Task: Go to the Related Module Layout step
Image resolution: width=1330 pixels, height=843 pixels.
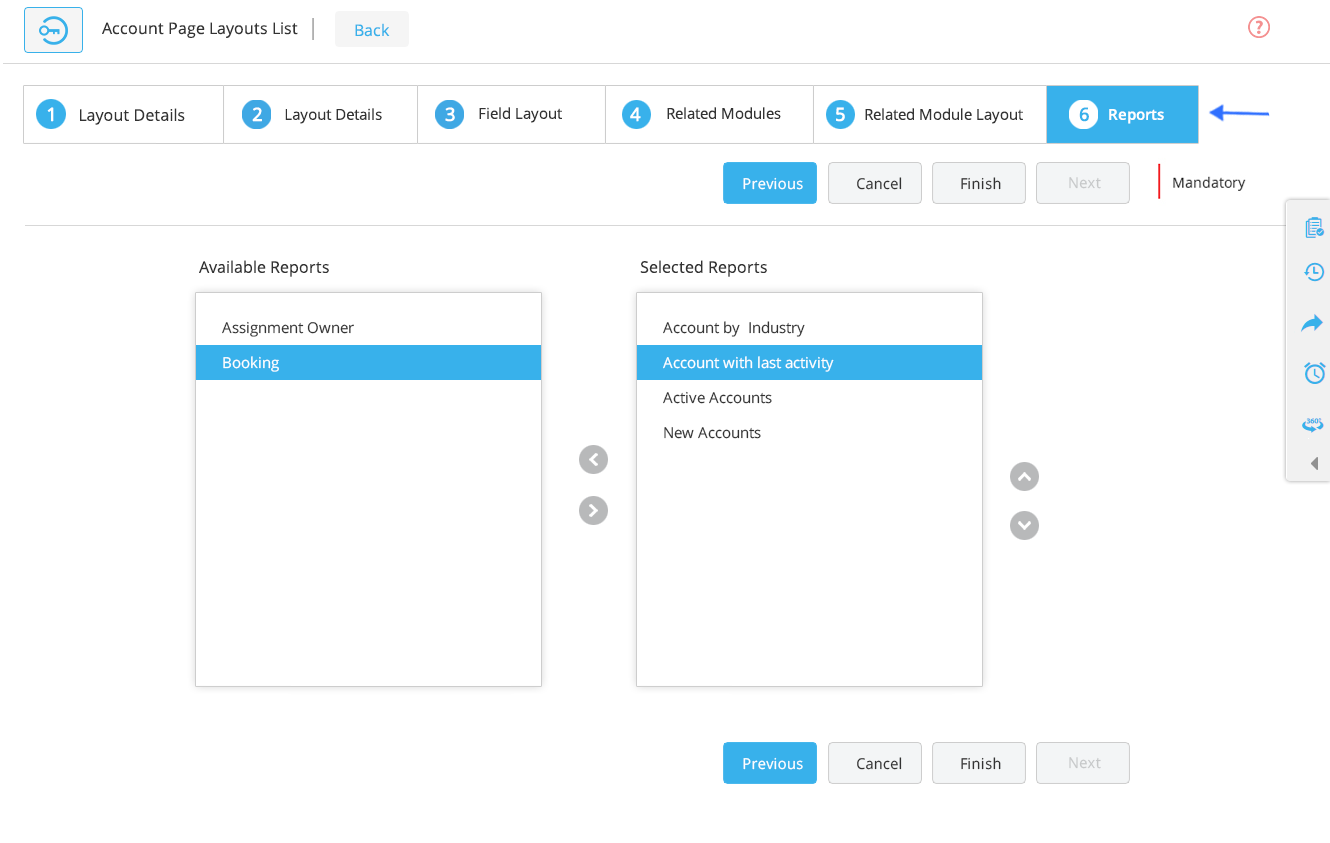Action: 929,113
